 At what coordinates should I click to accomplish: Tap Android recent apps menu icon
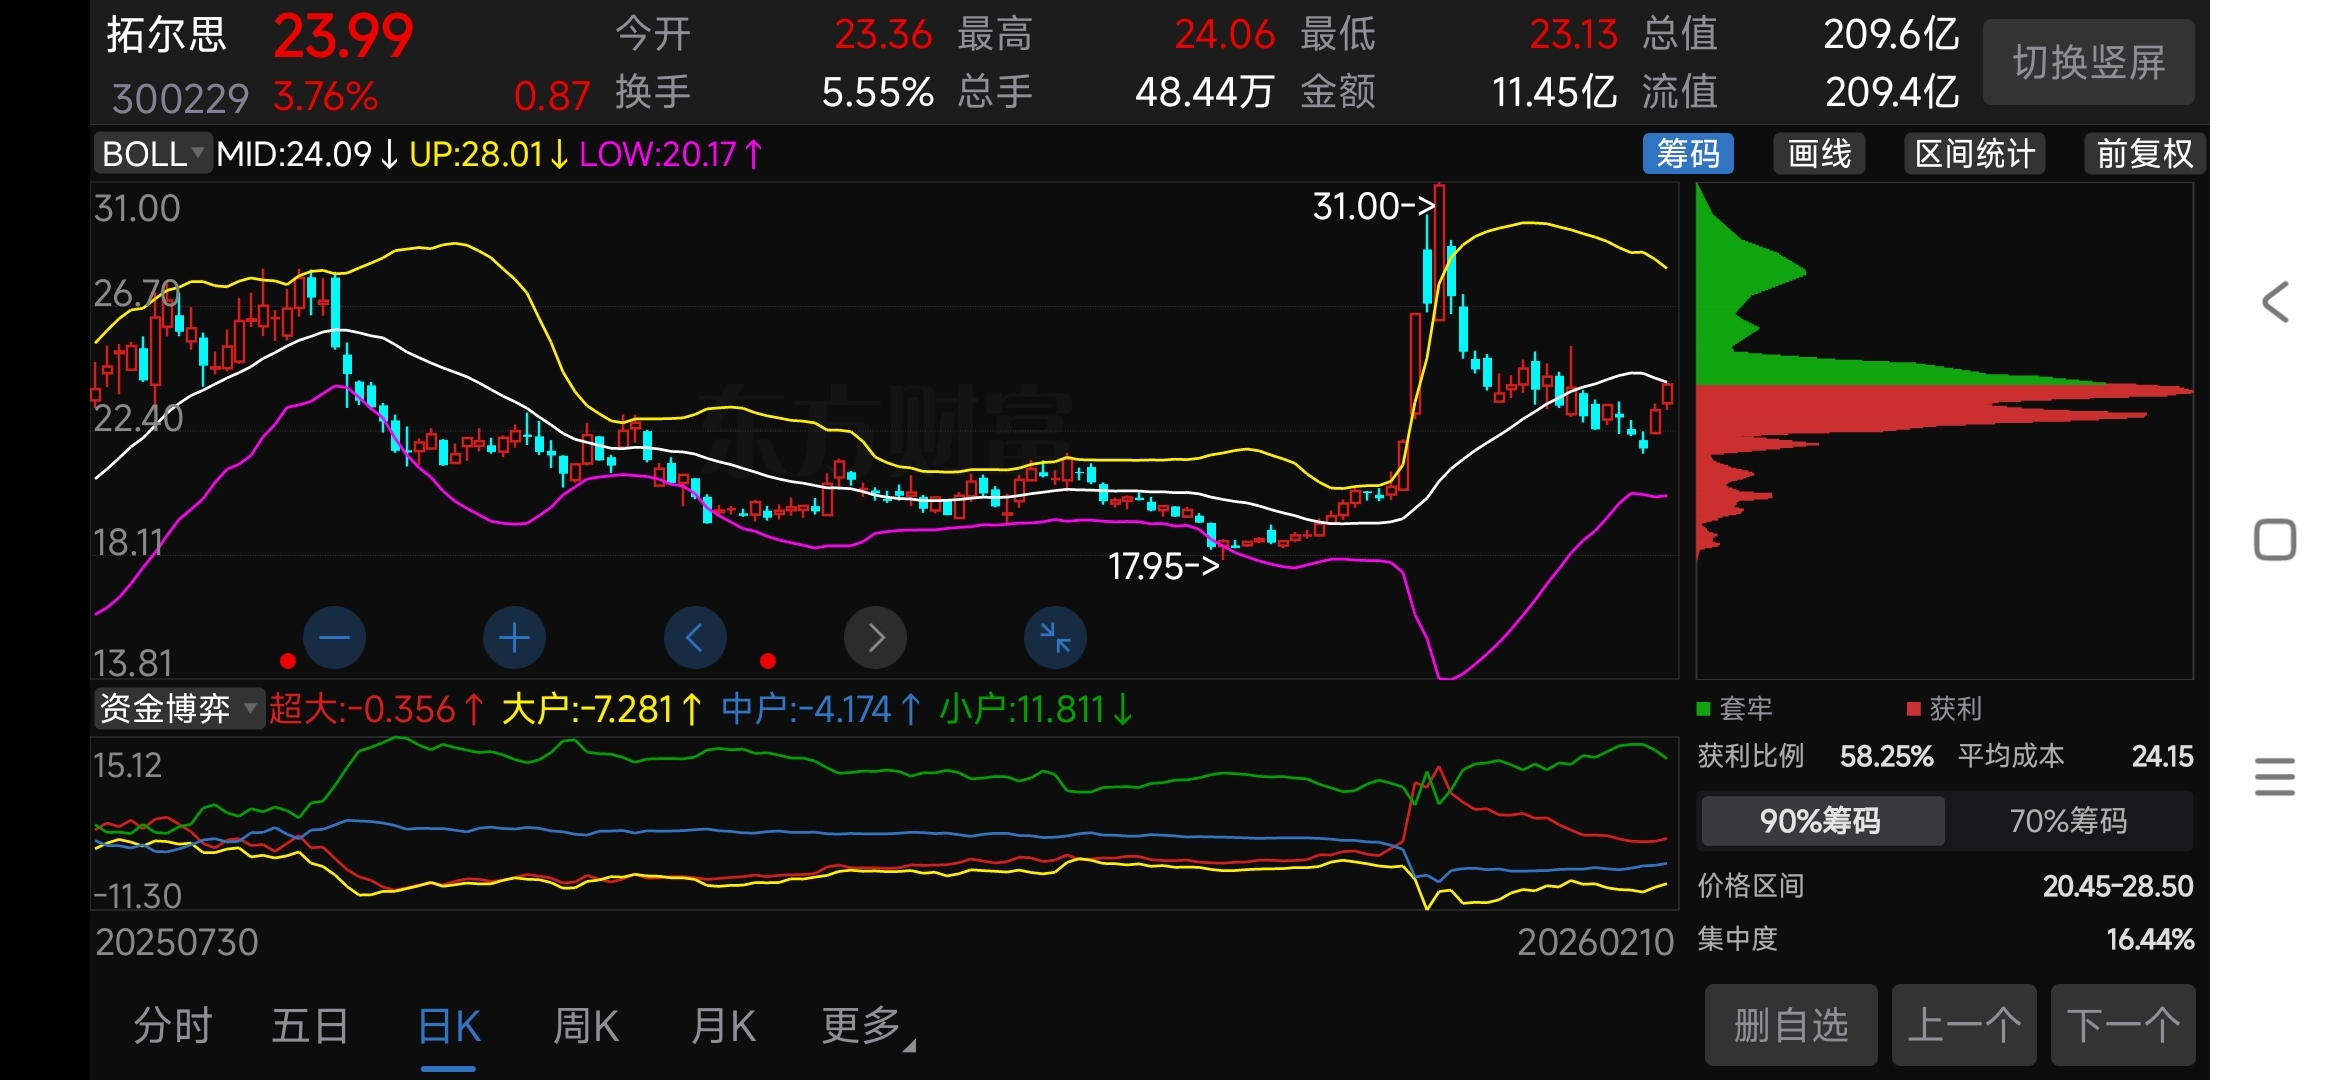2275,777
